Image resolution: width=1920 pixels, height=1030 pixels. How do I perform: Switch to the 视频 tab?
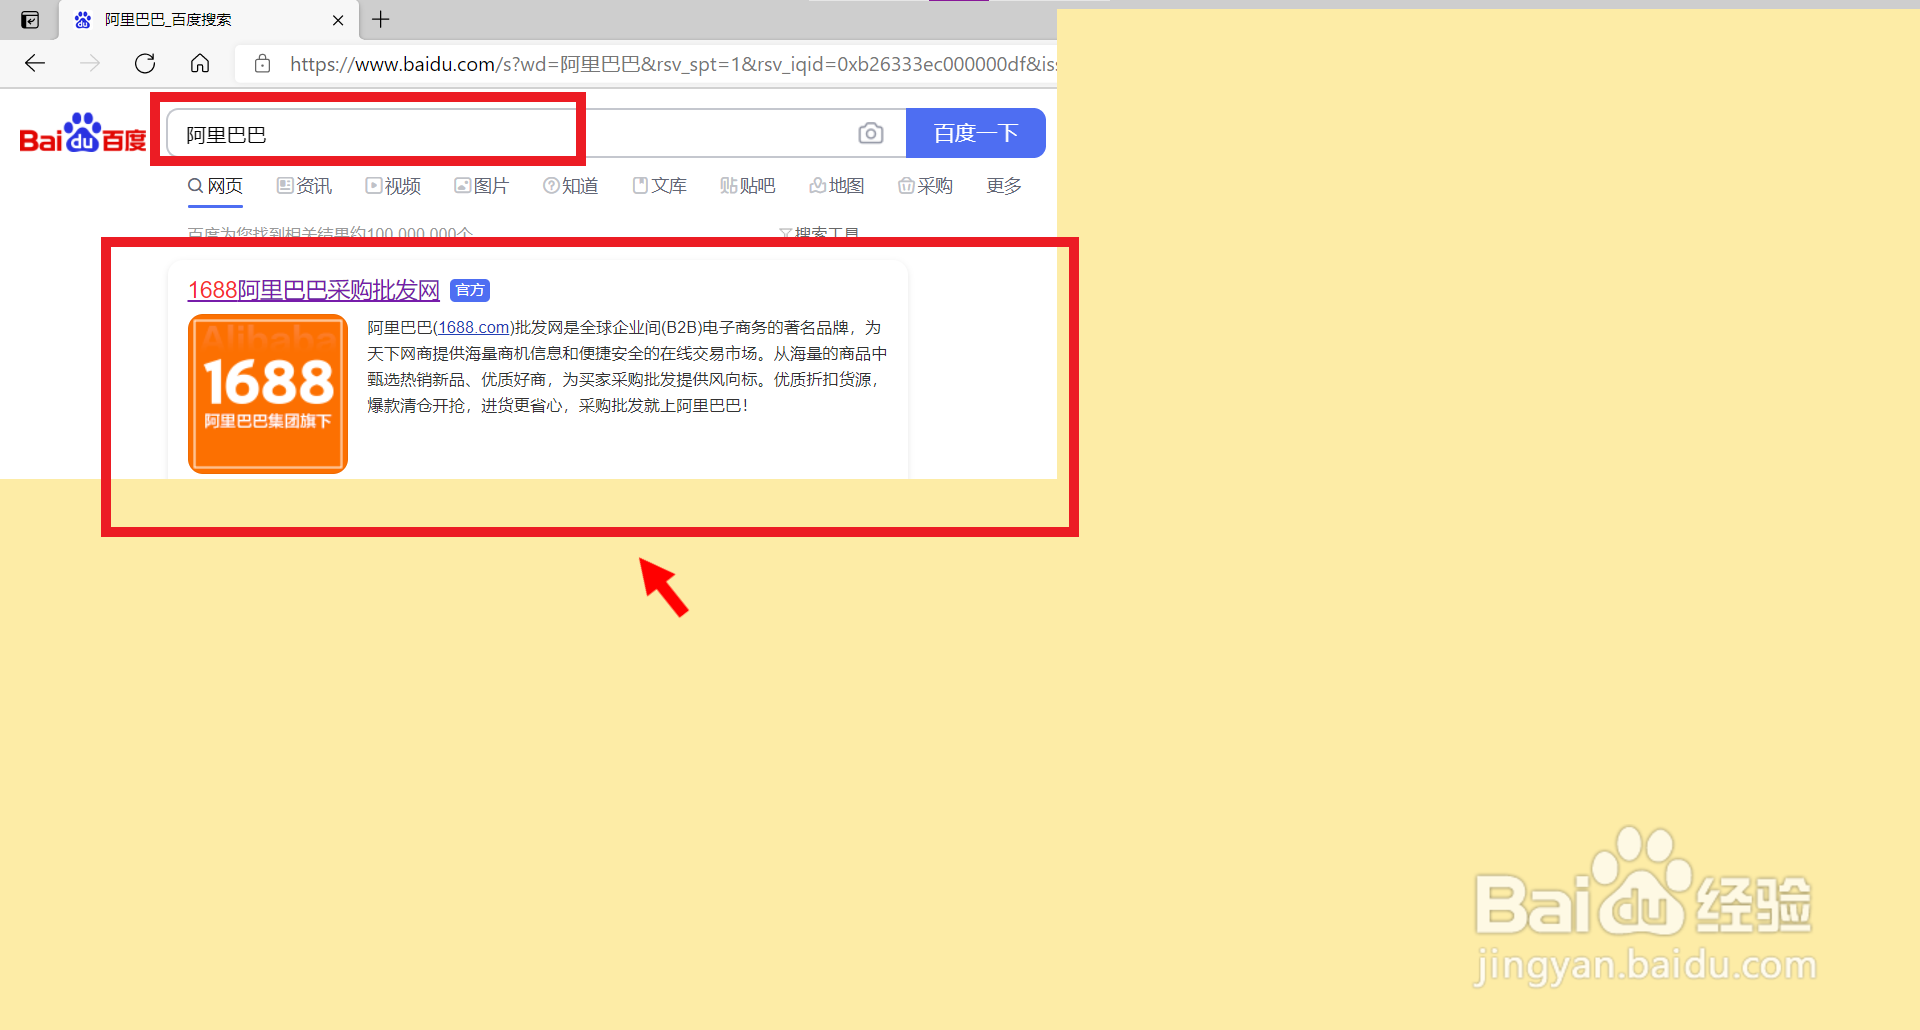pyautogui.click(x=393, y=186)
